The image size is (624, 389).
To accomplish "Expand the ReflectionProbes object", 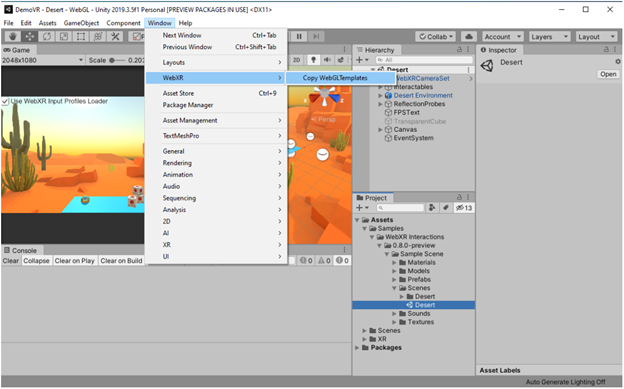I will pyautogui.click(x=380, y=104).
